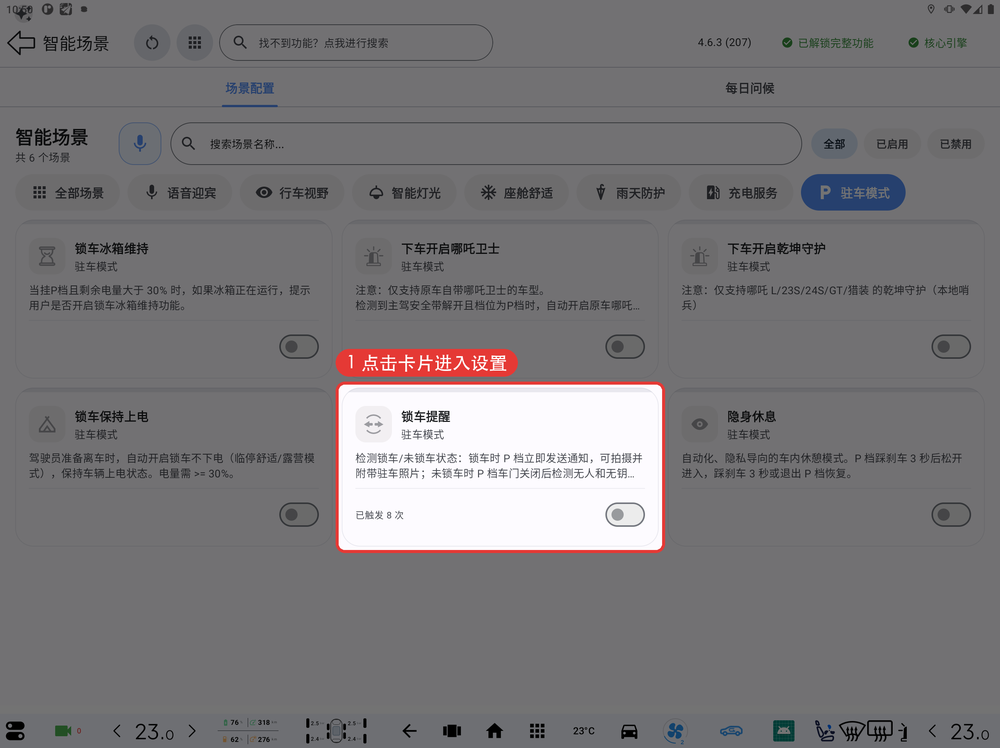
Task: Click tent icon on 锁车保持上电 card
Action: pyautogui.click(x=47, y=424)
